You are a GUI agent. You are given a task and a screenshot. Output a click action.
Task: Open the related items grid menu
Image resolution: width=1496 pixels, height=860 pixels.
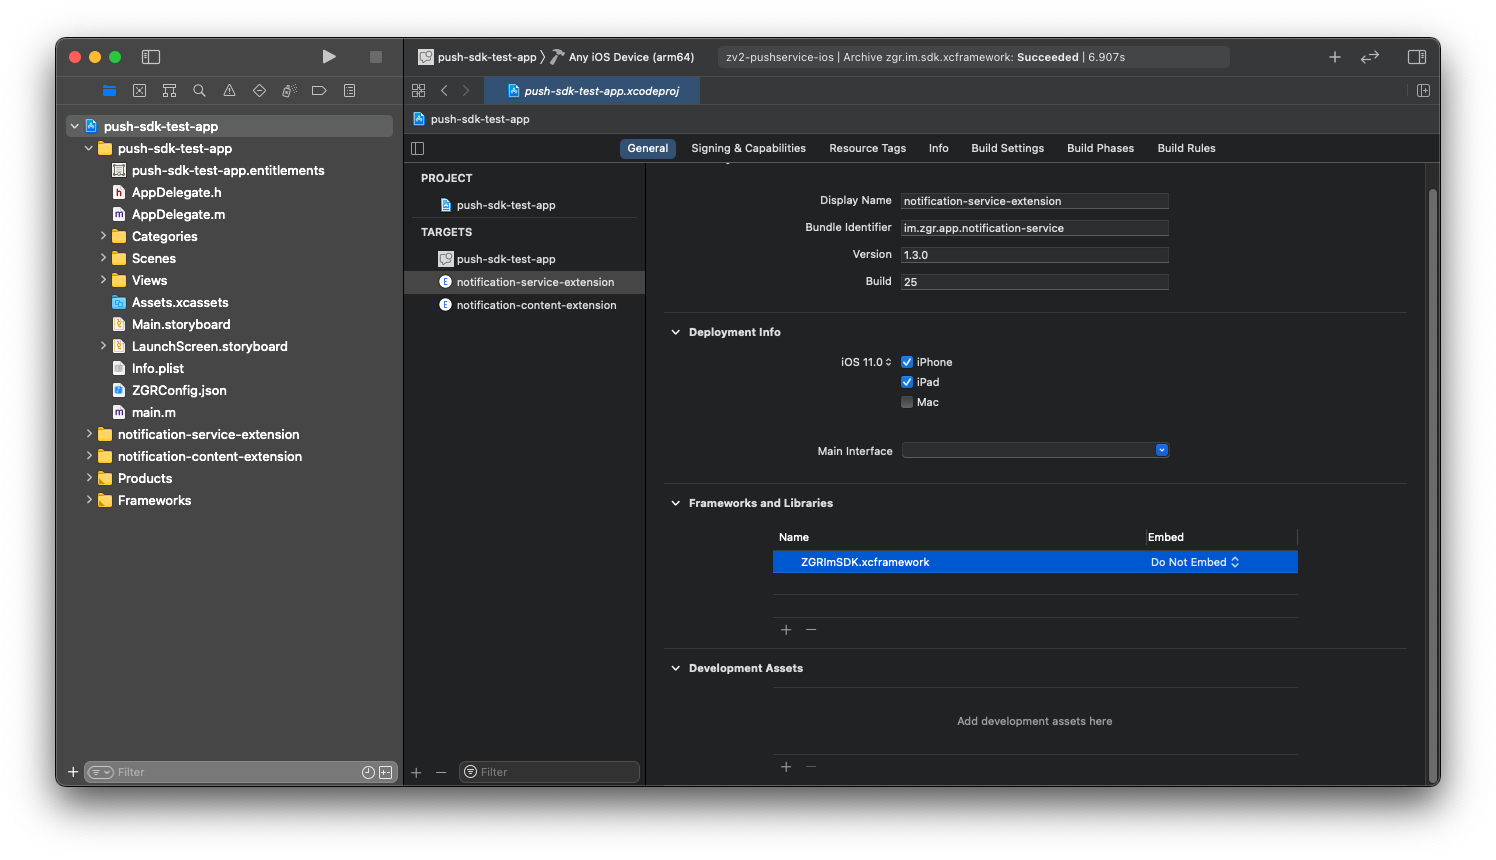click(419, 91)
